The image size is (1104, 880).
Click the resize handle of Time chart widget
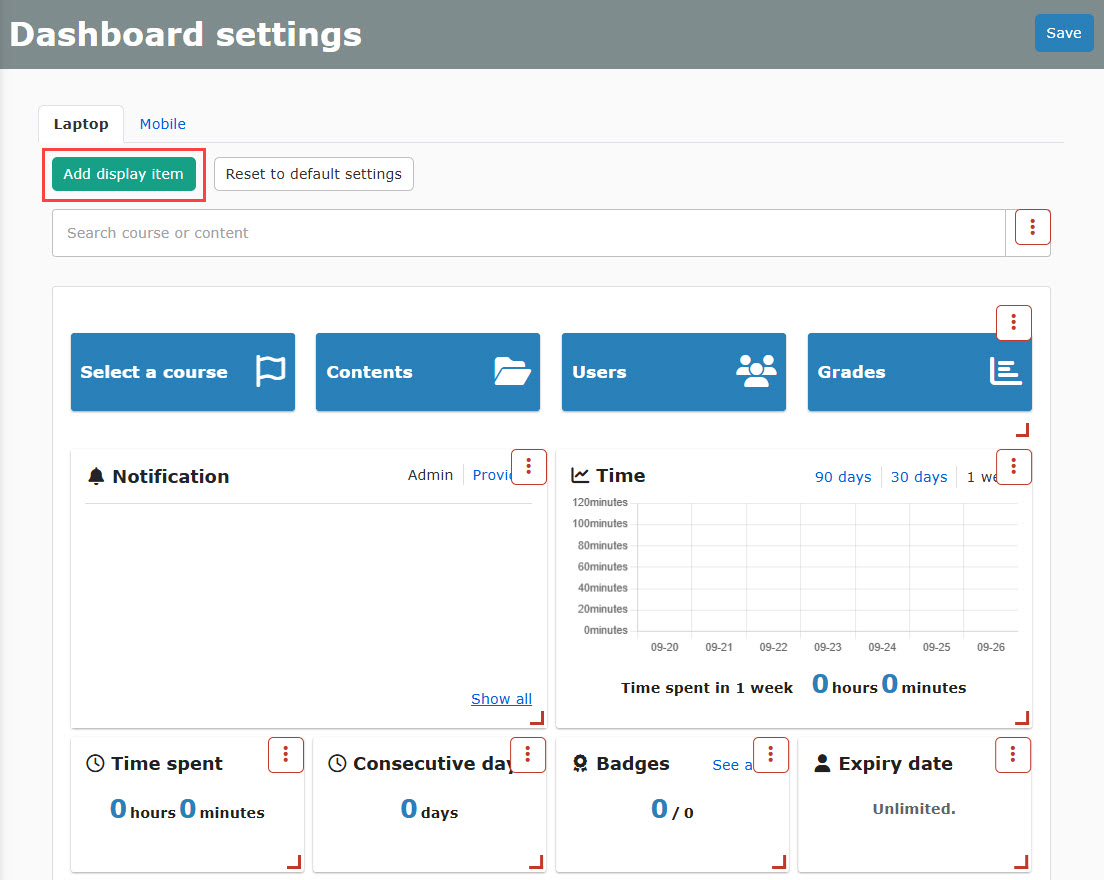[1021, 717]
